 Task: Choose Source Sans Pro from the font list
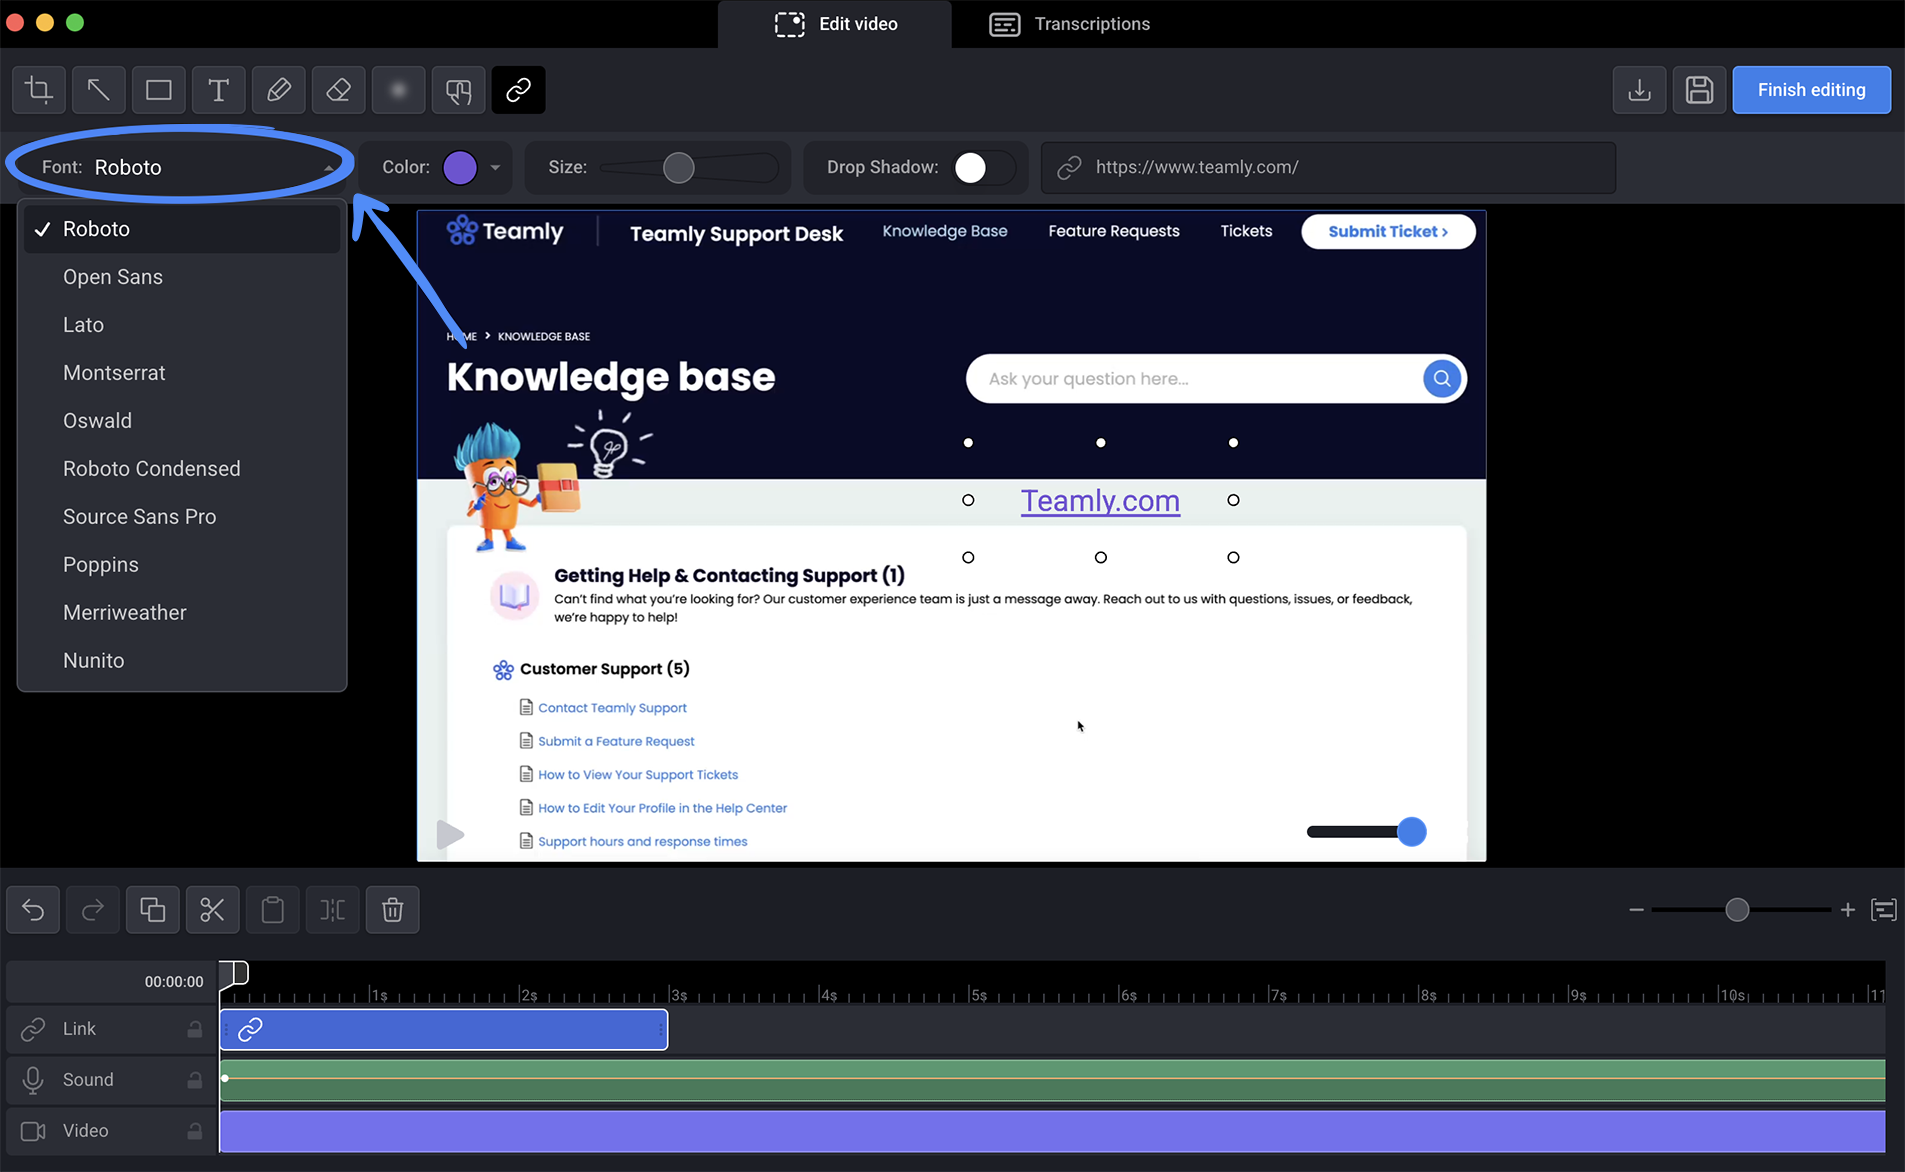tap(182, 517)
